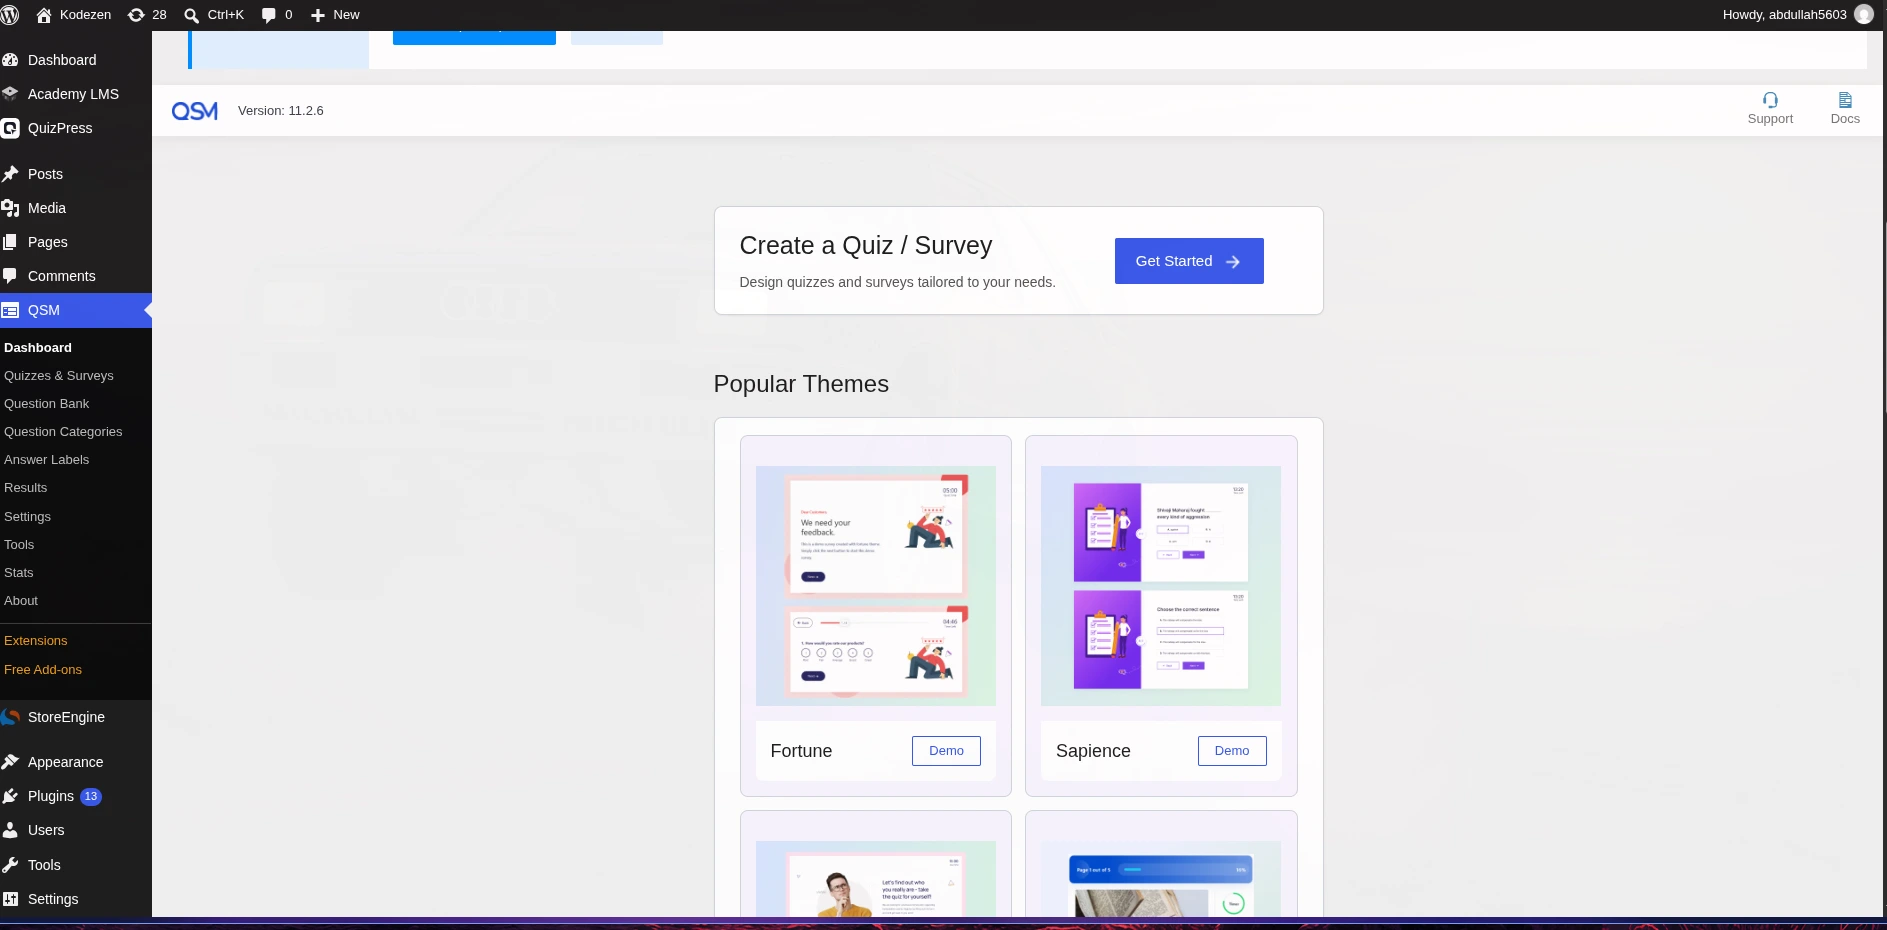
Task: Click the QSM logo
Action: [x=195, y=111]
